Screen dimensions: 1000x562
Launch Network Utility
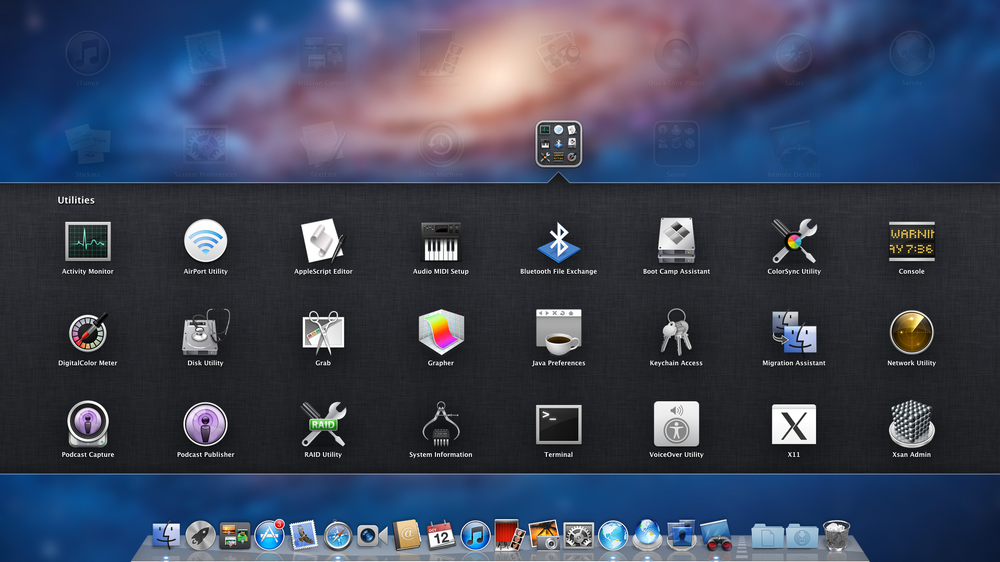pyautogui.click(x=911, y=332)
